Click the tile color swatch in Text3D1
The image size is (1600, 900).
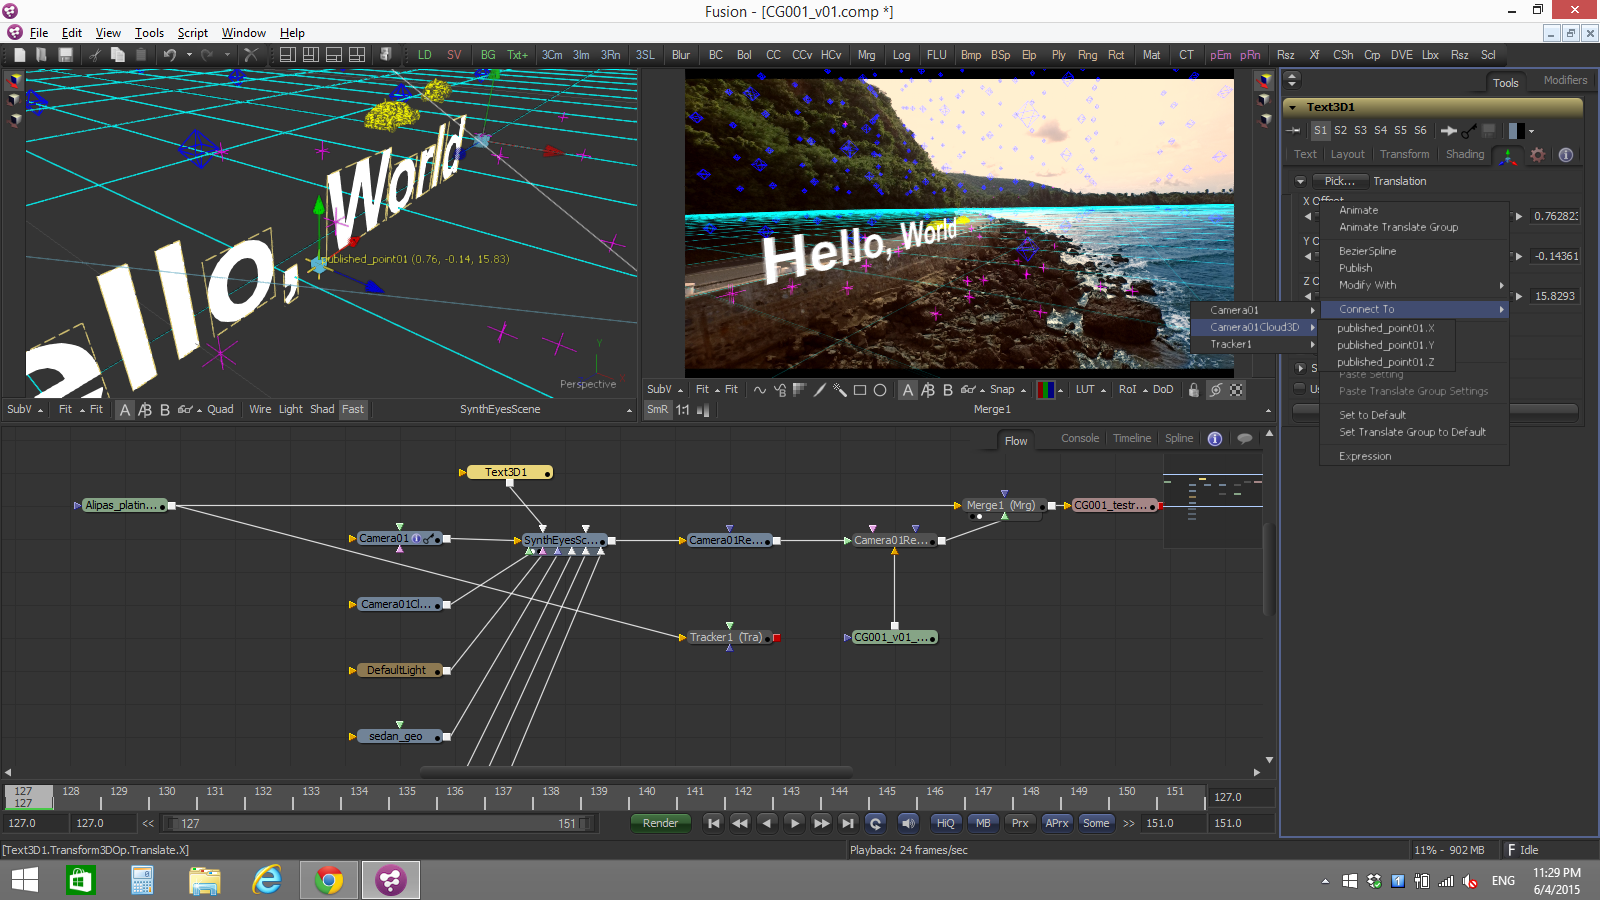point(1516,131)
